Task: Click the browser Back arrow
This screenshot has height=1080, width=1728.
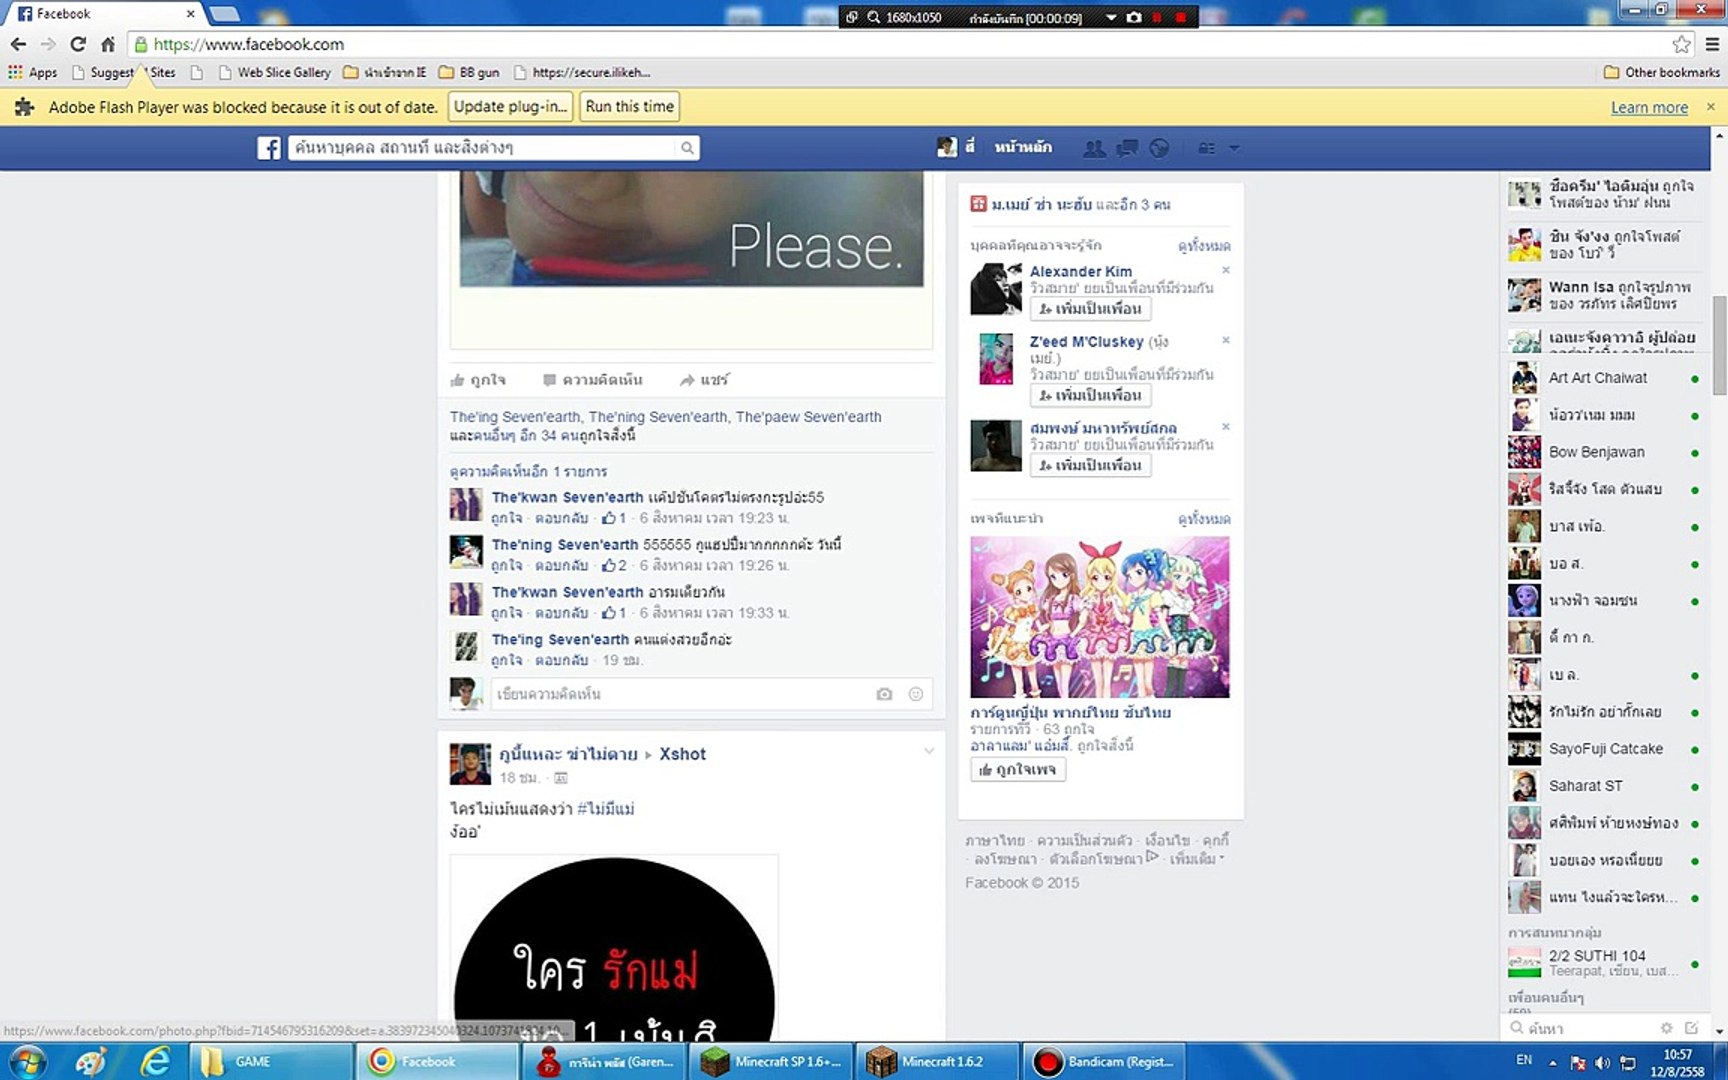Action: [x=18, y=44]
